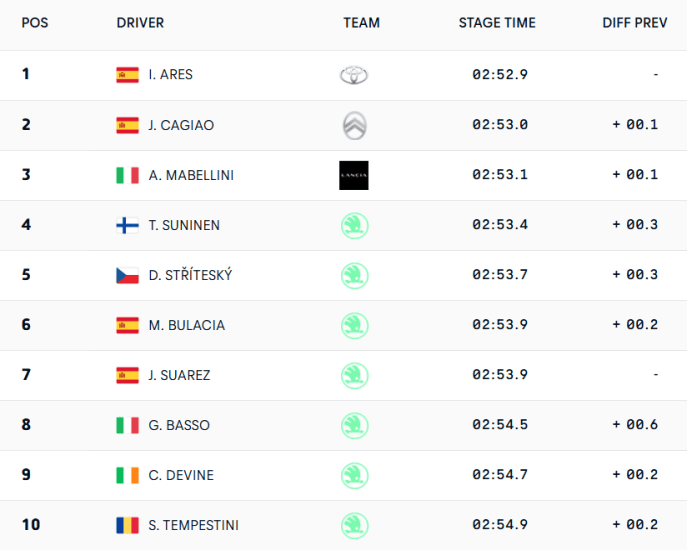The height and width of the screenshot is (550, 687).
Task: Click the Romanian flag beside S. Tempestini
Action: 127,525
